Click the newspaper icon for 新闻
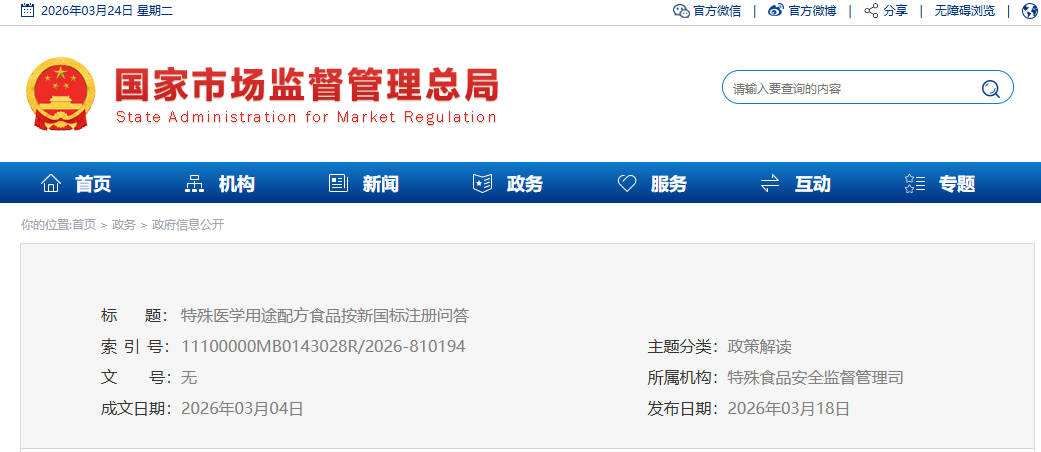 (x=338, y=183)
